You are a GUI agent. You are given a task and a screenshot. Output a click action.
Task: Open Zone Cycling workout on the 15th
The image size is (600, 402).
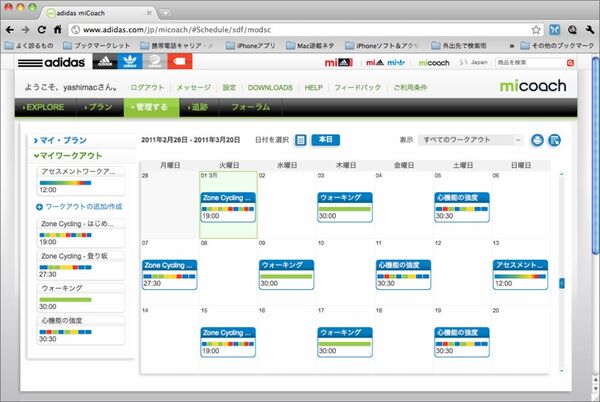tap(228, 342)
